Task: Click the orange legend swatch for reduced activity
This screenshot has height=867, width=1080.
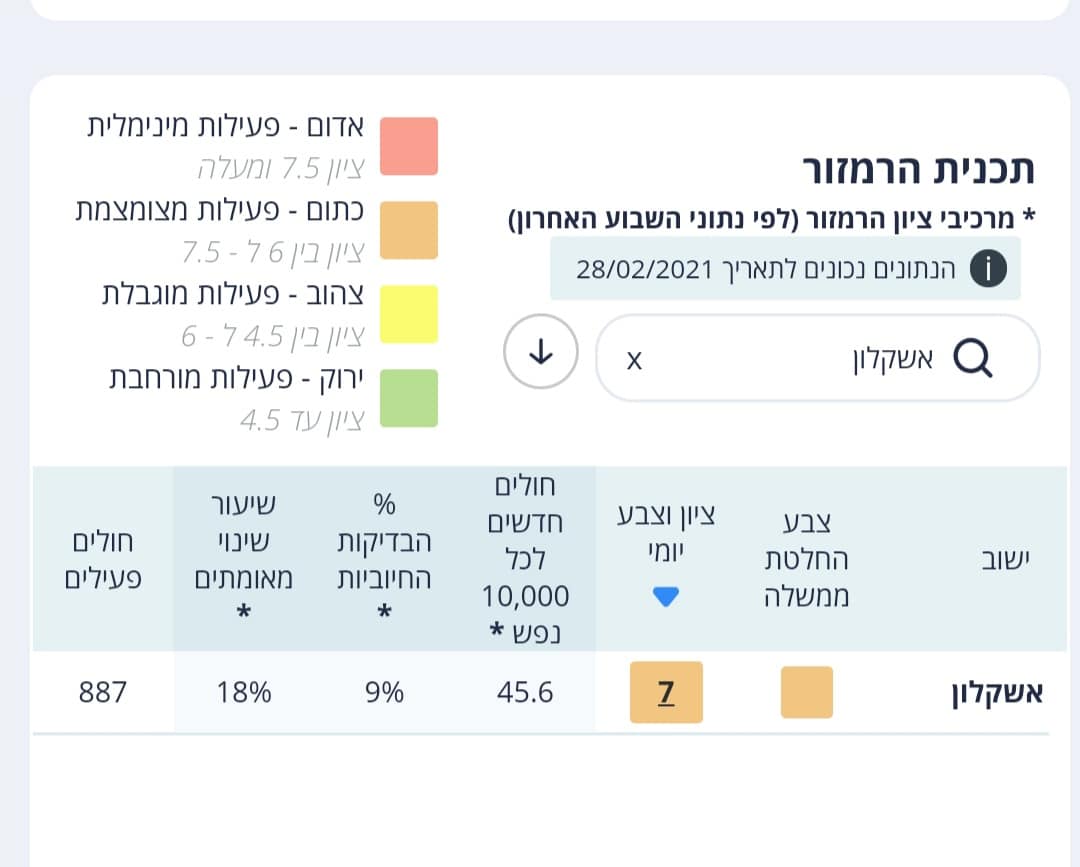Action: [409, 230]
